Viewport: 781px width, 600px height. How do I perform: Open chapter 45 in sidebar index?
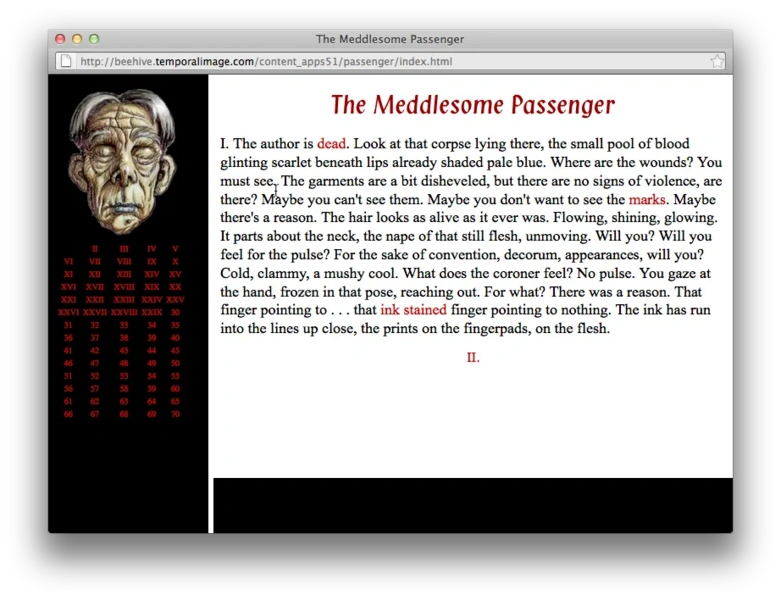point(175,351)
